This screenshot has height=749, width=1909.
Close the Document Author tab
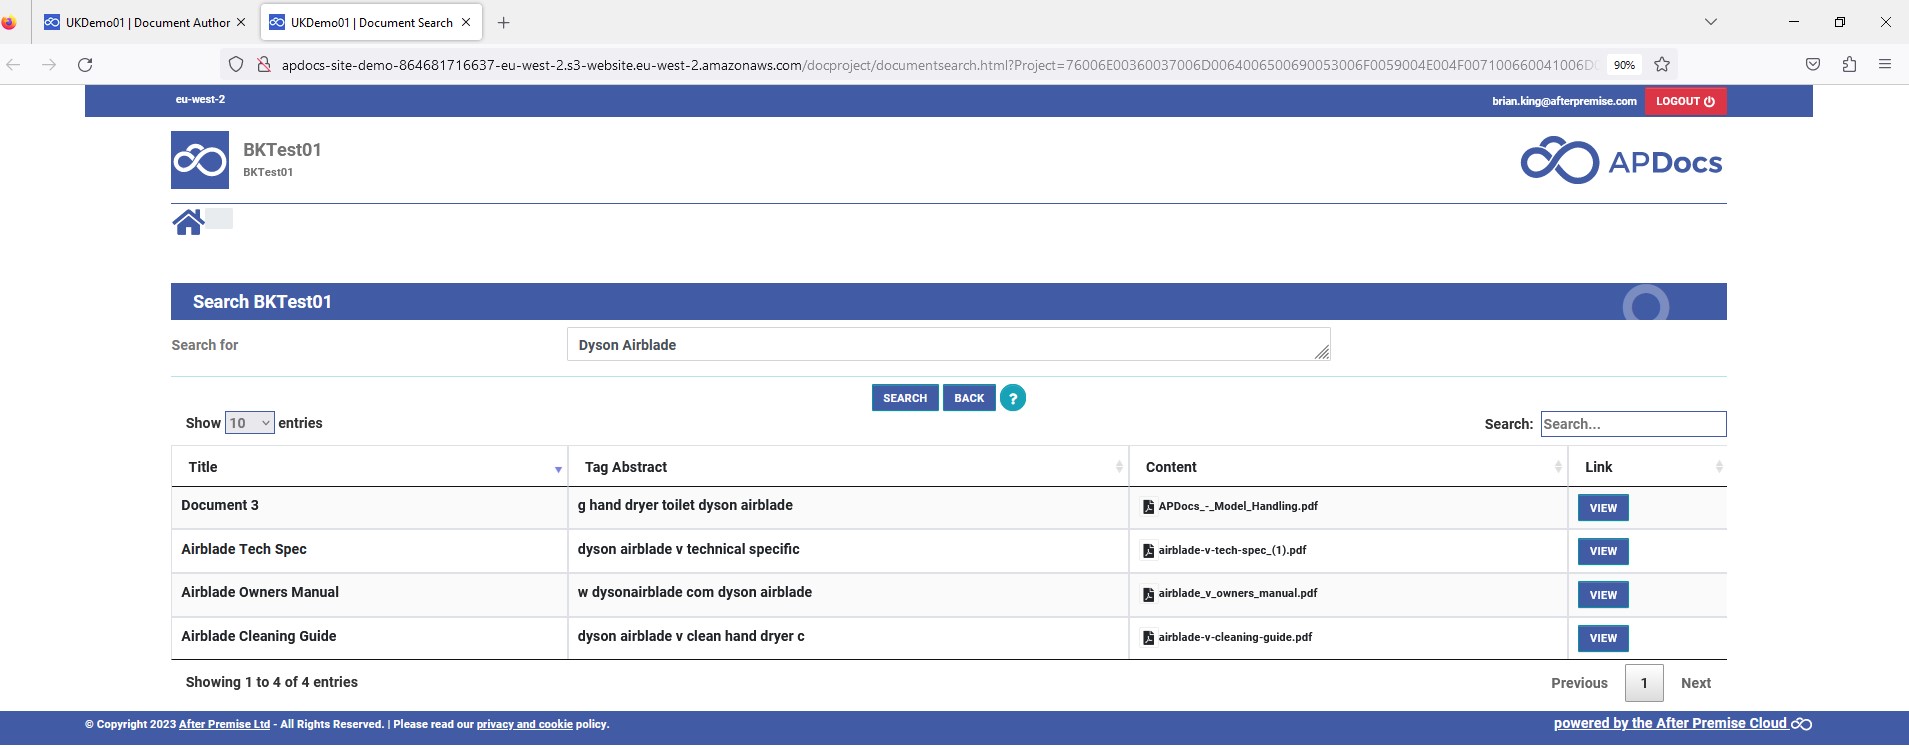pyautogui.click(x=241, y=22)
